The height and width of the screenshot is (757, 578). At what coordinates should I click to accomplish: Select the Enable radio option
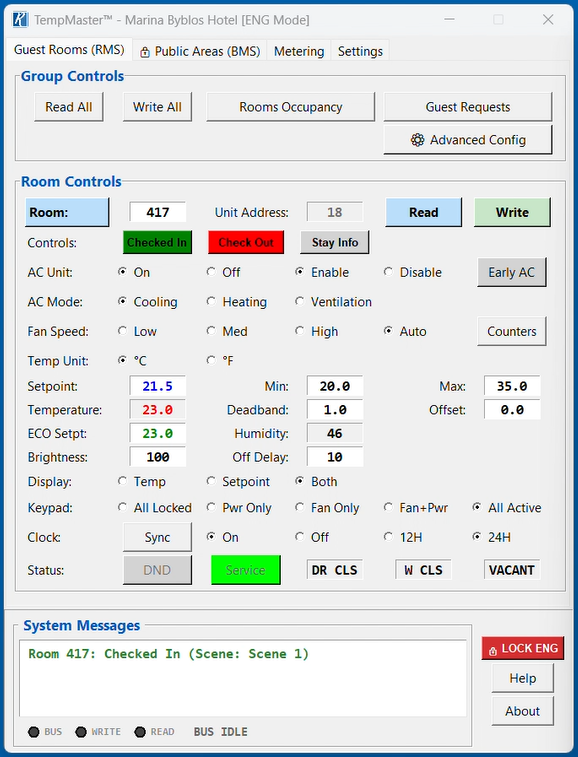[322, 272]
